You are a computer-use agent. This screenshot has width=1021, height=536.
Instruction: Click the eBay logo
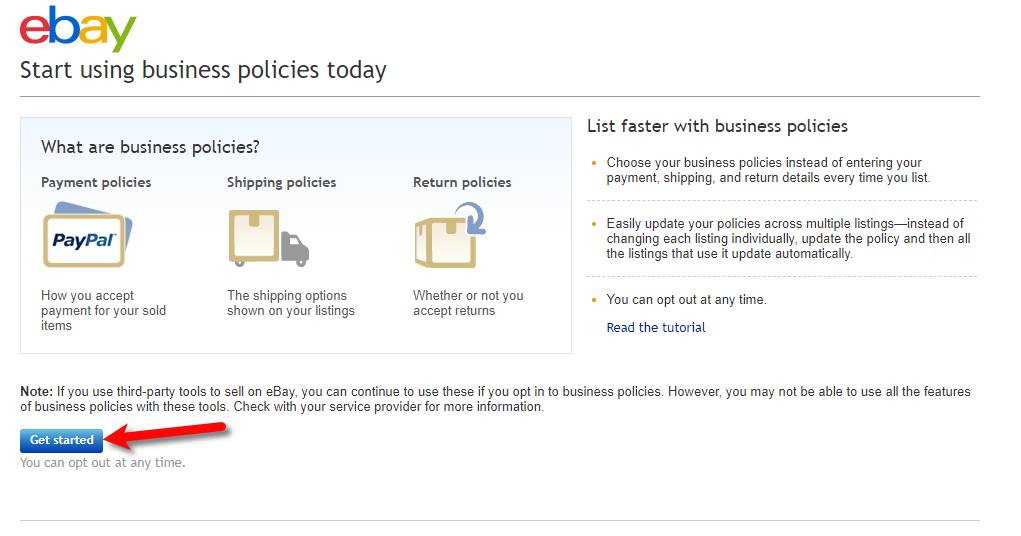point(78,29)
